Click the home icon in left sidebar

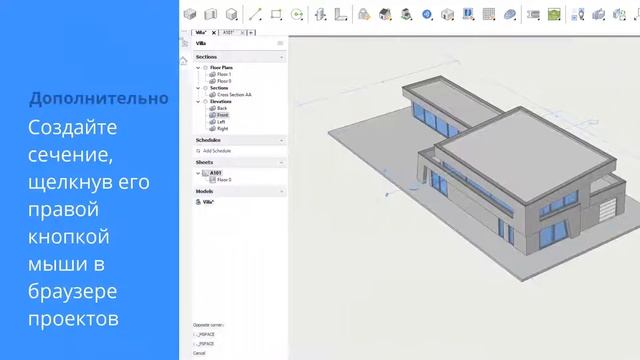184,61
